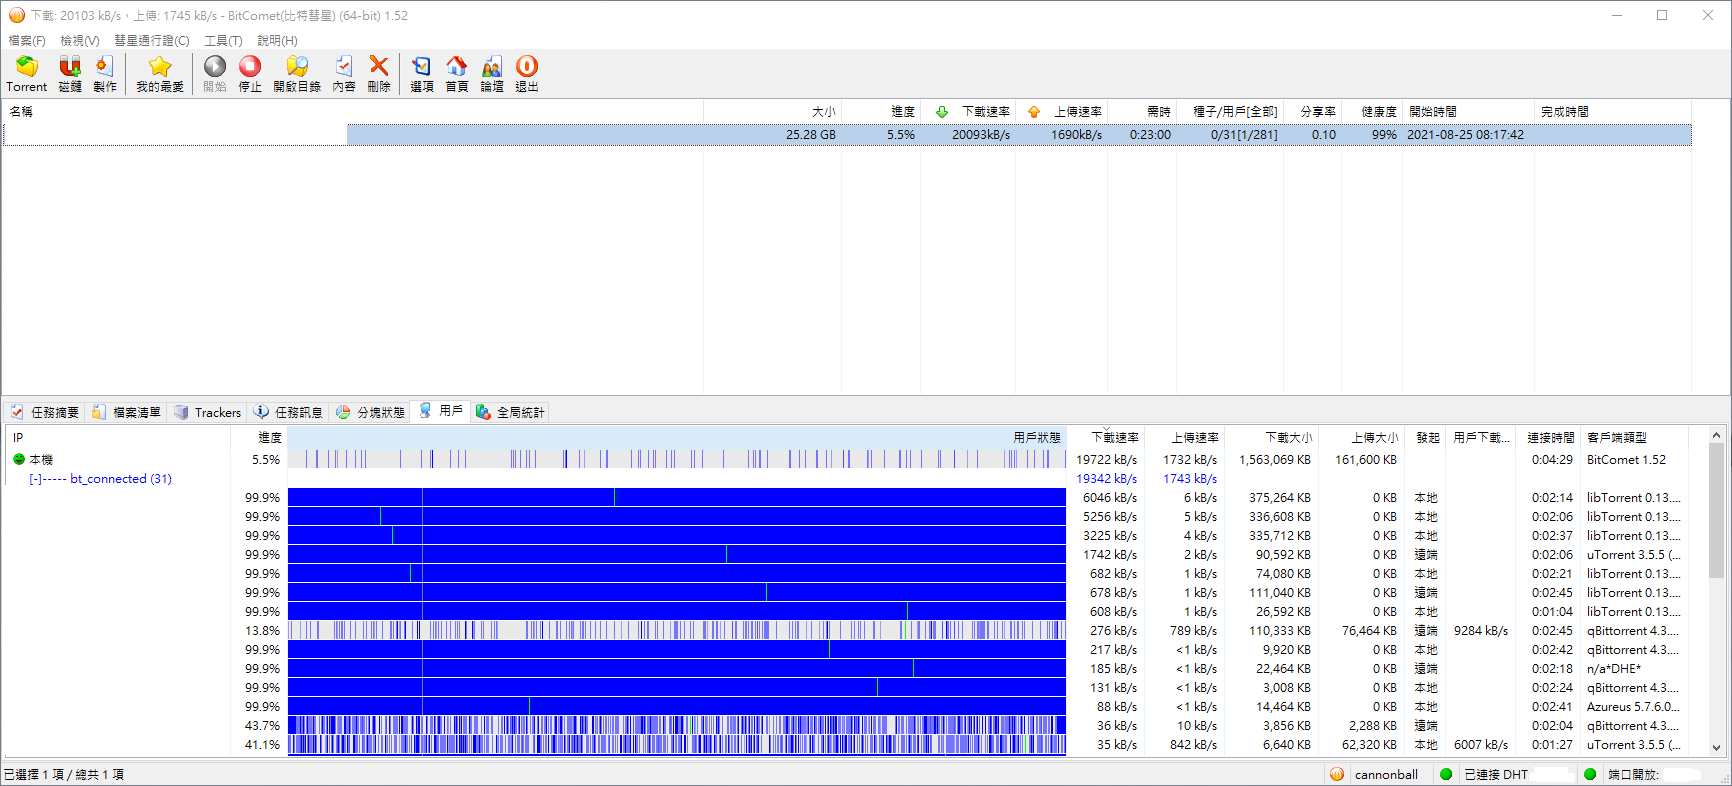Open the 論壇 forum

pyautogui.click(x=492, y=74)
